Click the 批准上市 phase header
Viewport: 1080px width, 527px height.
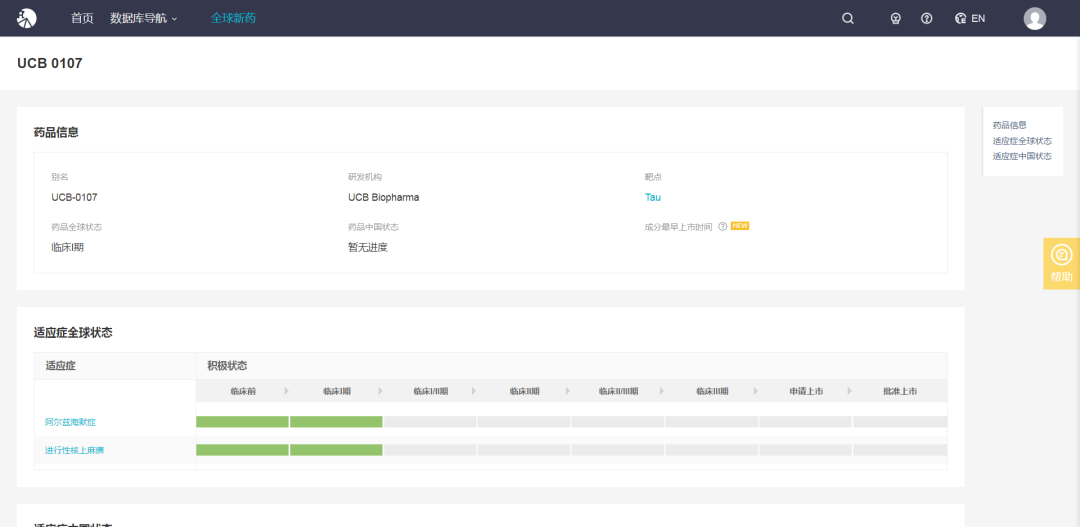900,391
